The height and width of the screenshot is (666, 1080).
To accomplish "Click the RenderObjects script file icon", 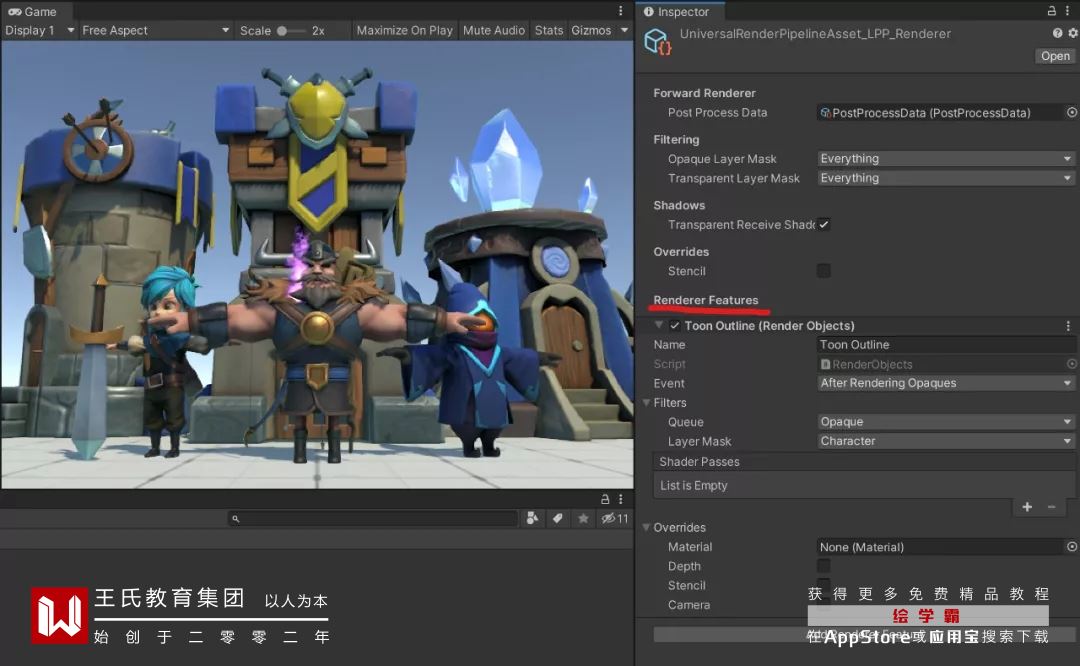I will tap(825, 364).
